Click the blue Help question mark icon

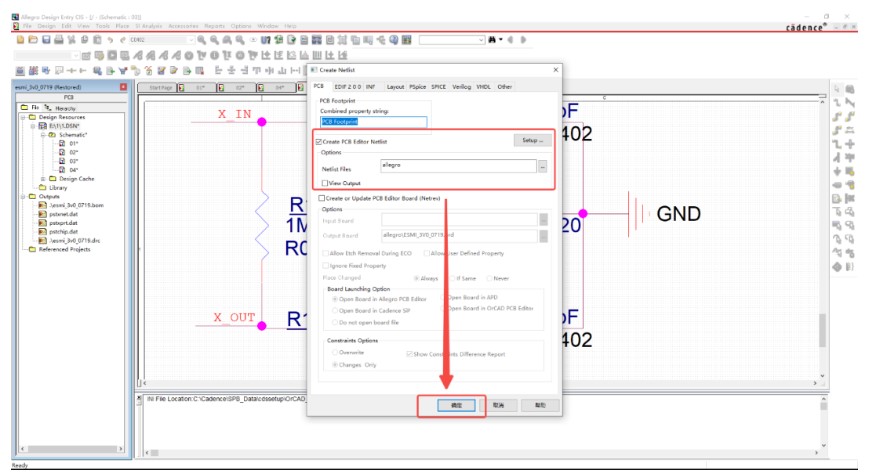click(x=394, y=39)
